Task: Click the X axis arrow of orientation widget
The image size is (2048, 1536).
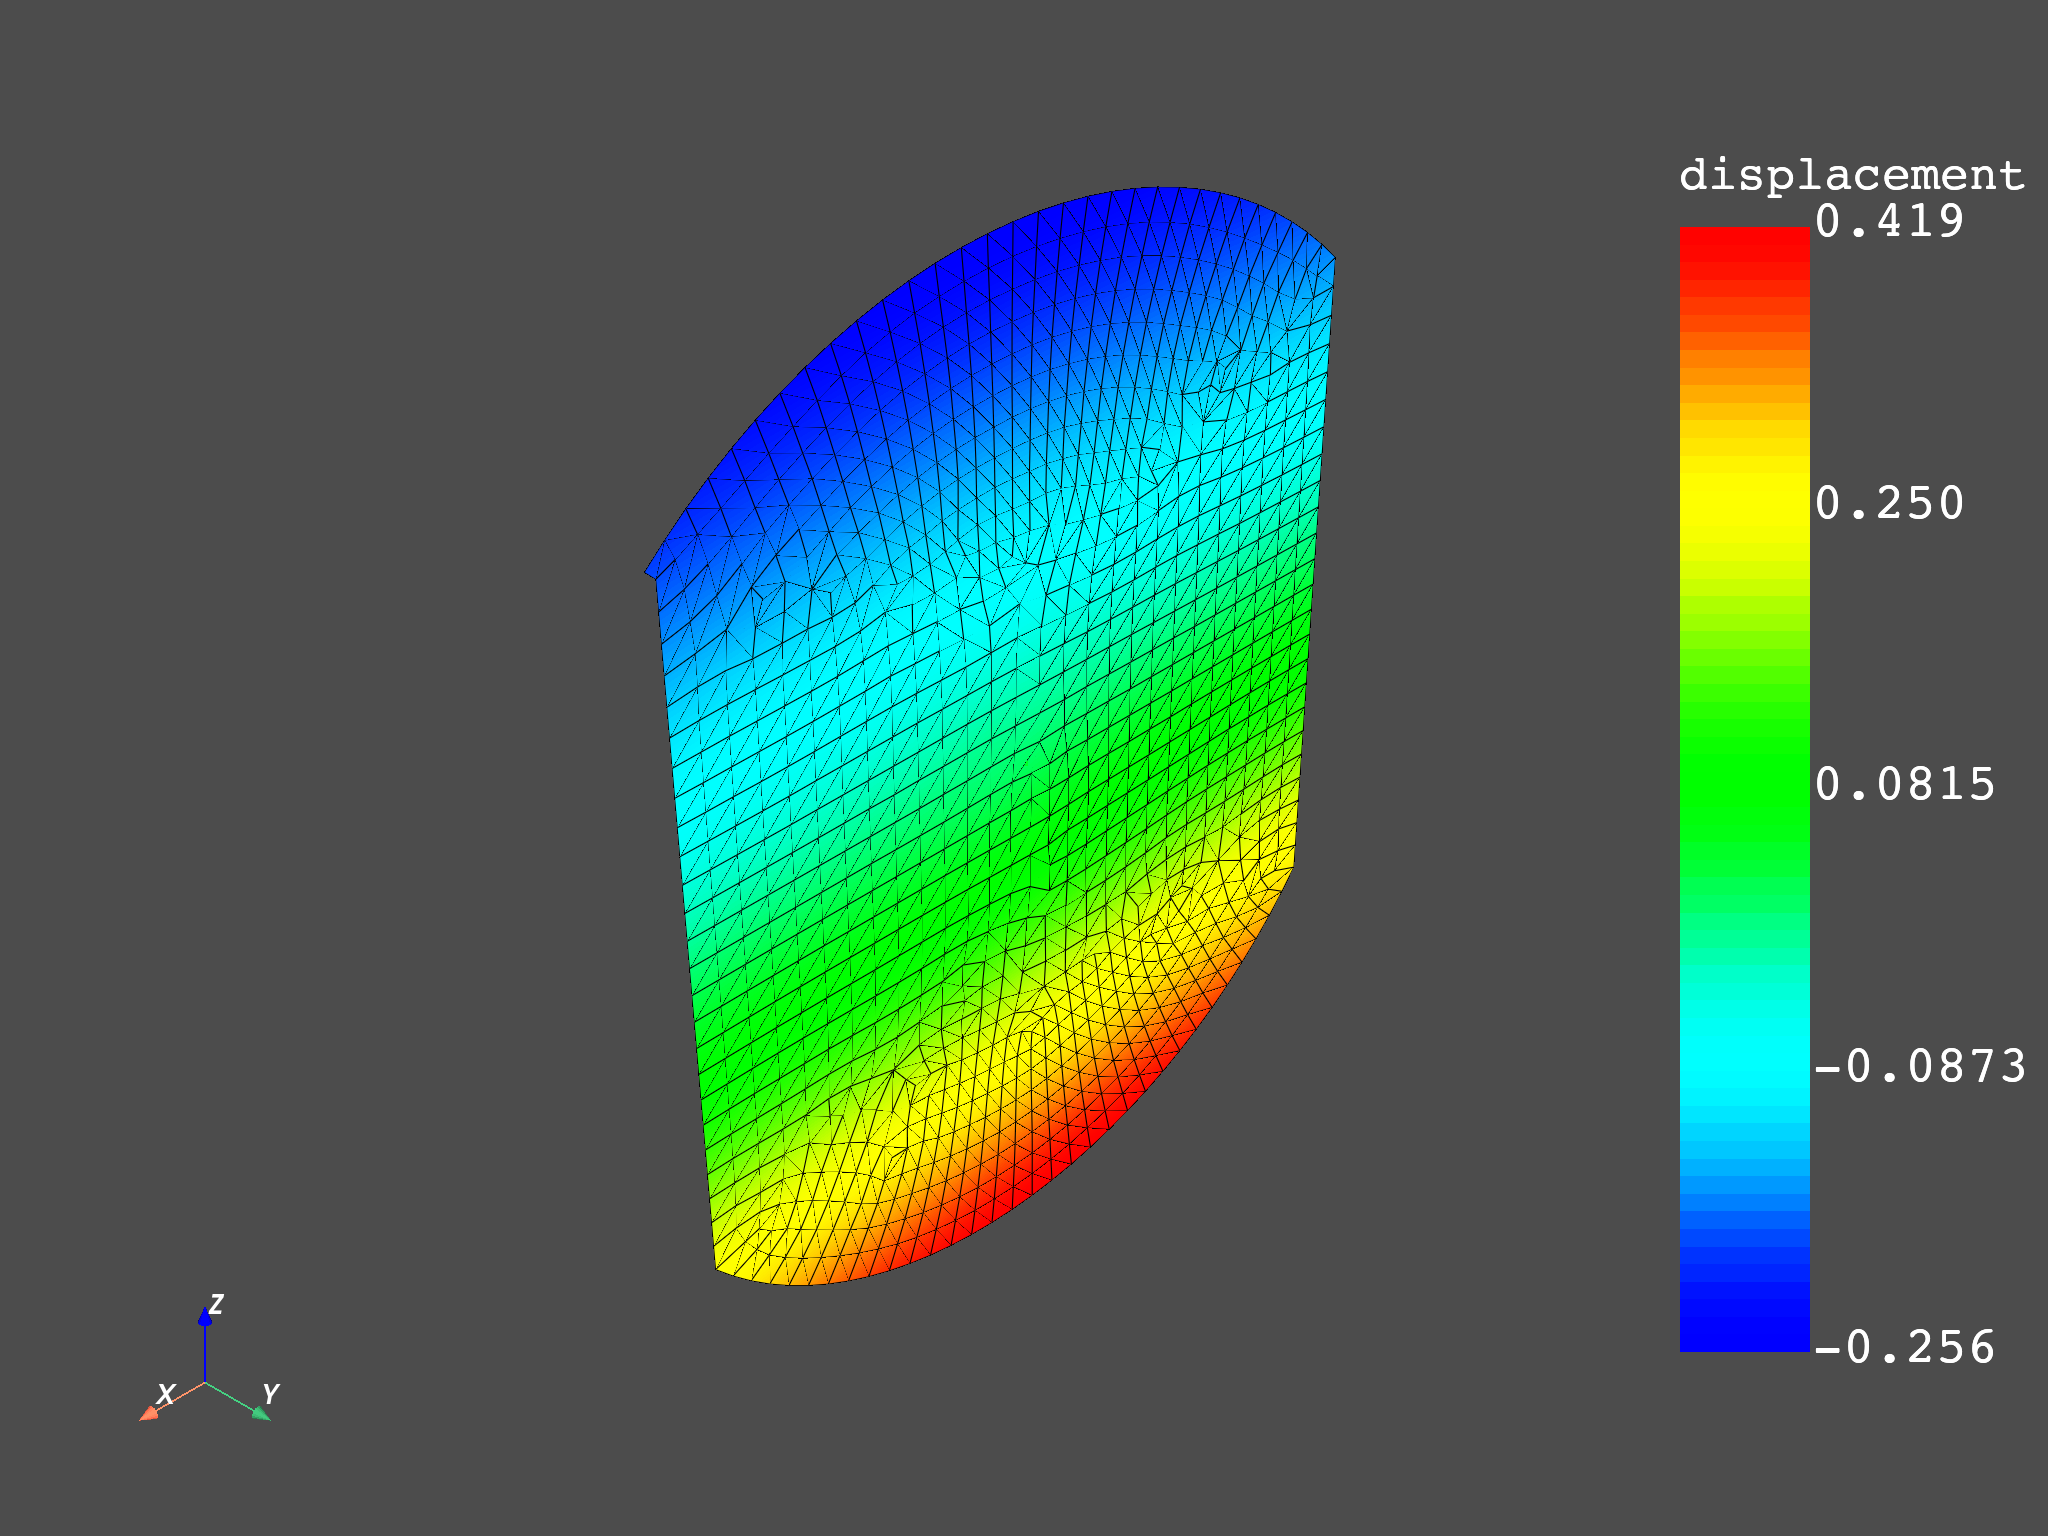Action: (x=149, y=1412)
